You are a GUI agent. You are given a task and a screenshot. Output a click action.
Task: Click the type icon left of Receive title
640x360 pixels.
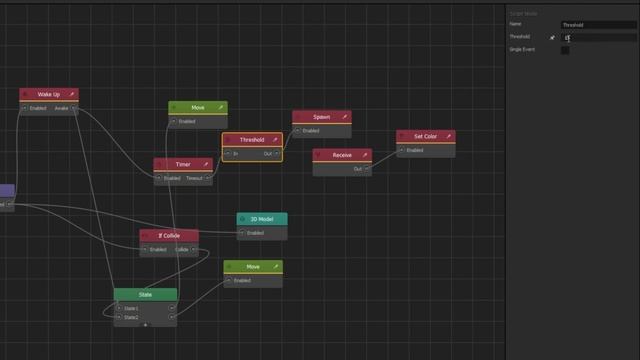click(x=318, y=155)
